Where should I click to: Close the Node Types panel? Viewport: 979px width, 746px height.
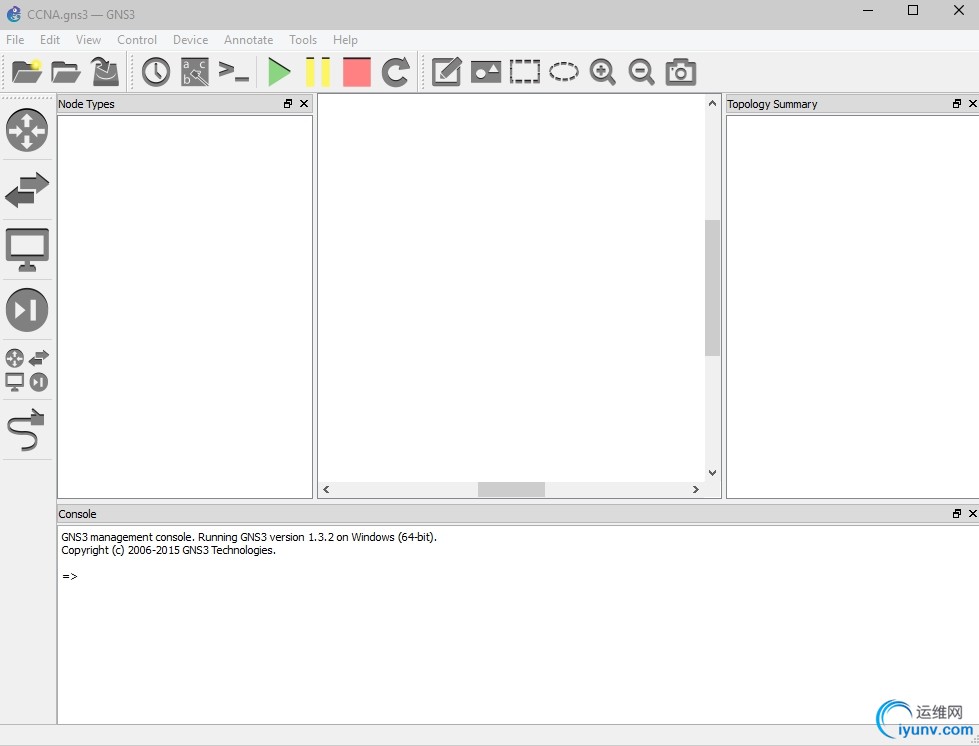(x=304, y=104)
